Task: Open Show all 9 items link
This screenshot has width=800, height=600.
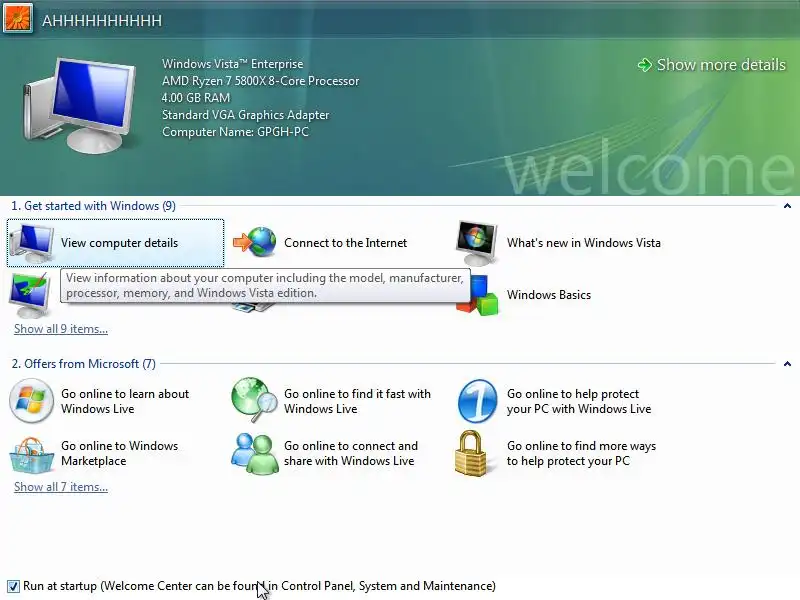Action: click(61, 329)
